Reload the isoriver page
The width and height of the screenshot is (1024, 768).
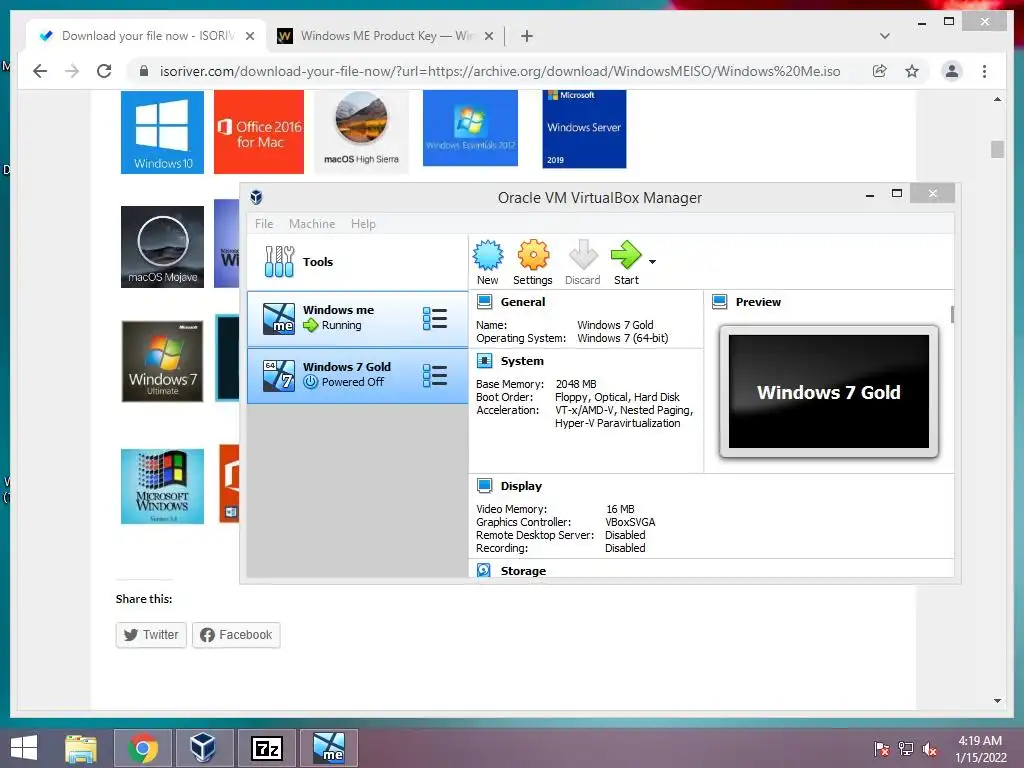click(104, 71)
